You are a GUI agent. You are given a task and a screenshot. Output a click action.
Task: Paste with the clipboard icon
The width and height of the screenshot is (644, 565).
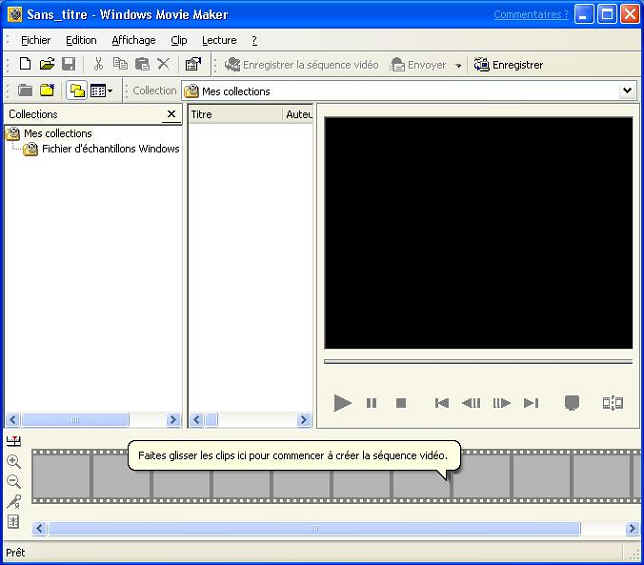pos(142,64)
